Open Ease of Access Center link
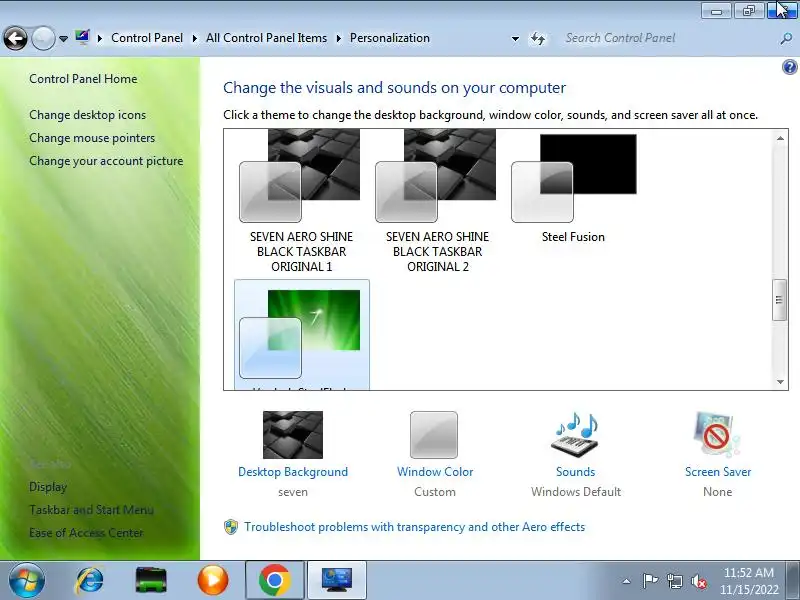 pos(86,533)
